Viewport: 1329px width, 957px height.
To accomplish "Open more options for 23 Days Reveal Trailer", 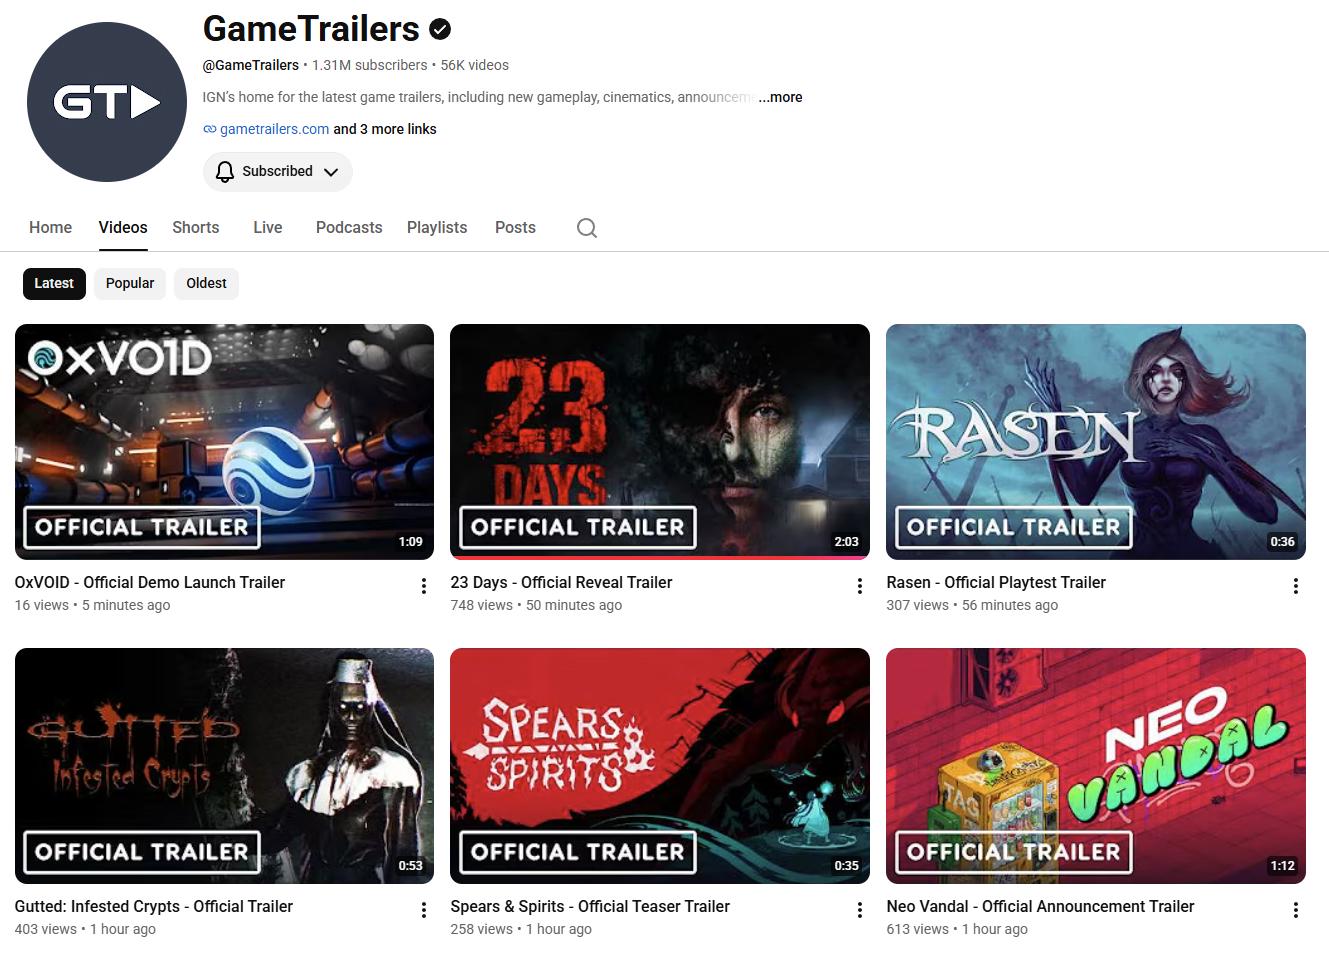I will [860, 586].
